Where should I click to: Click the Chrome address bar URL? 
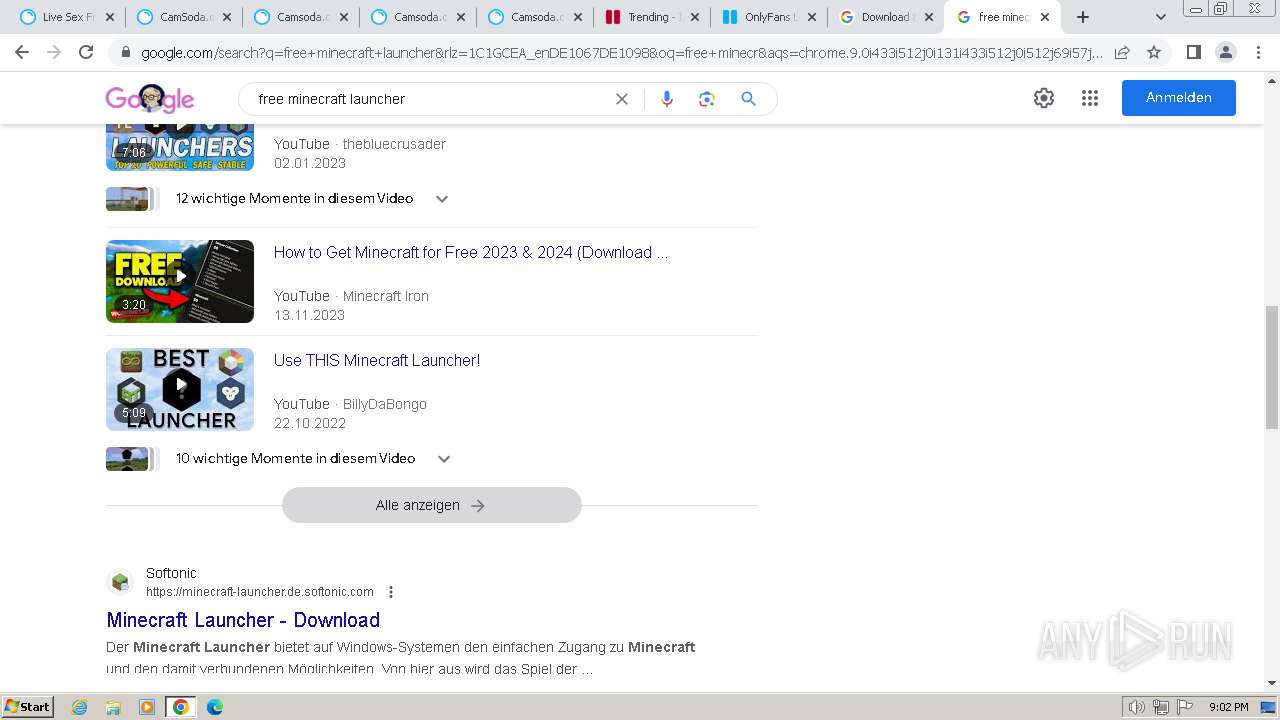(x=620, y=52)
